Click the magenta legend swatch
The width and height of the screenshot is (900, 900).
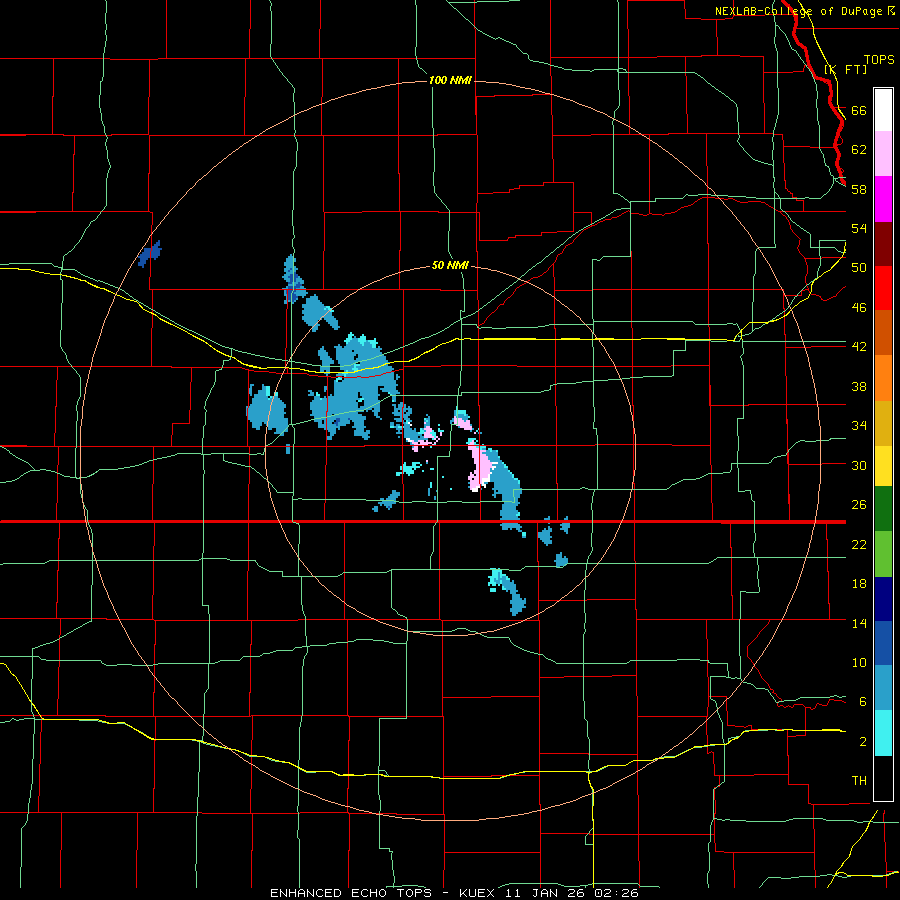click(x=883, y=199)
